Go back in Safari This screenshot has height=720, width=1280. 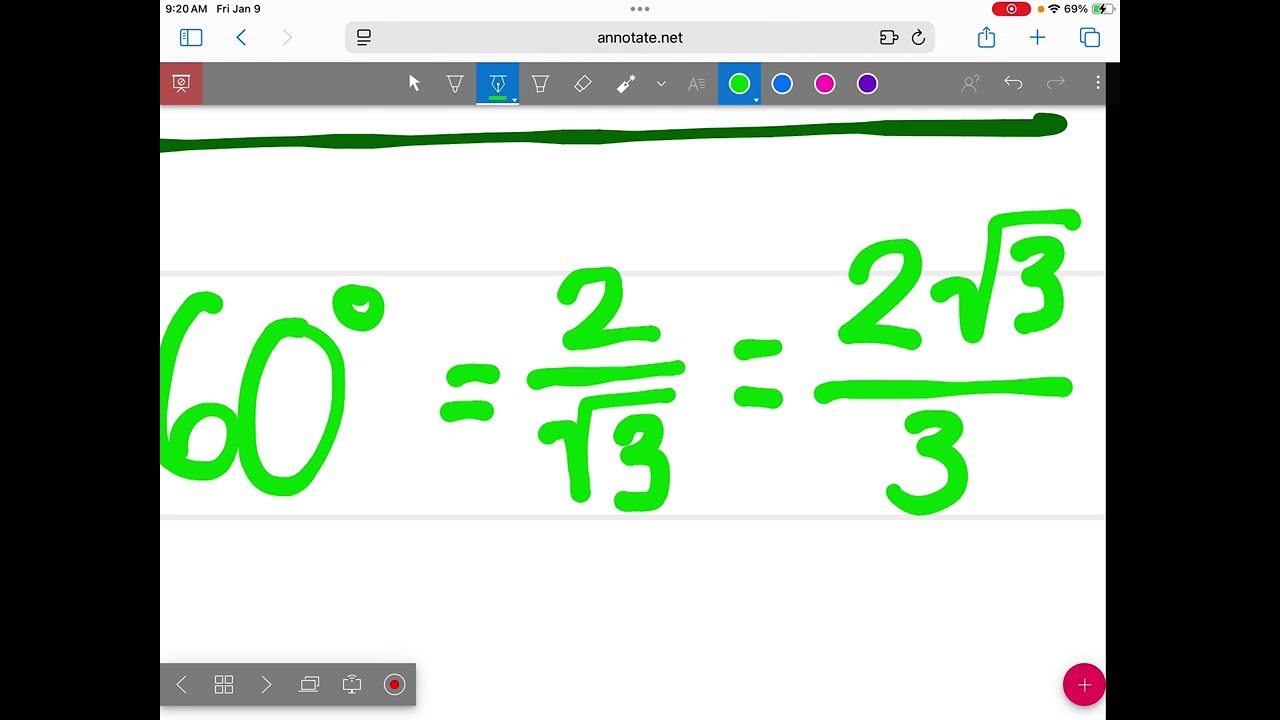coord(241,37)
